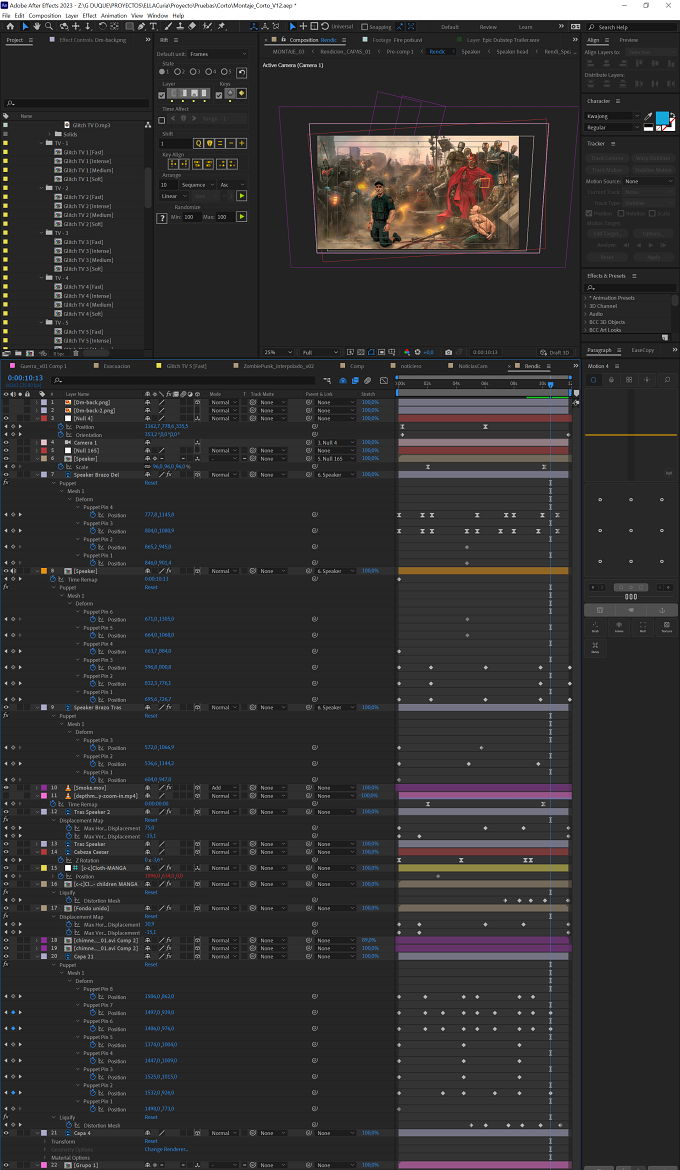Switch to the Review workspace
Image resolution: width=680 pixels, height=1170 pixels.
click(x=488, y=27)
